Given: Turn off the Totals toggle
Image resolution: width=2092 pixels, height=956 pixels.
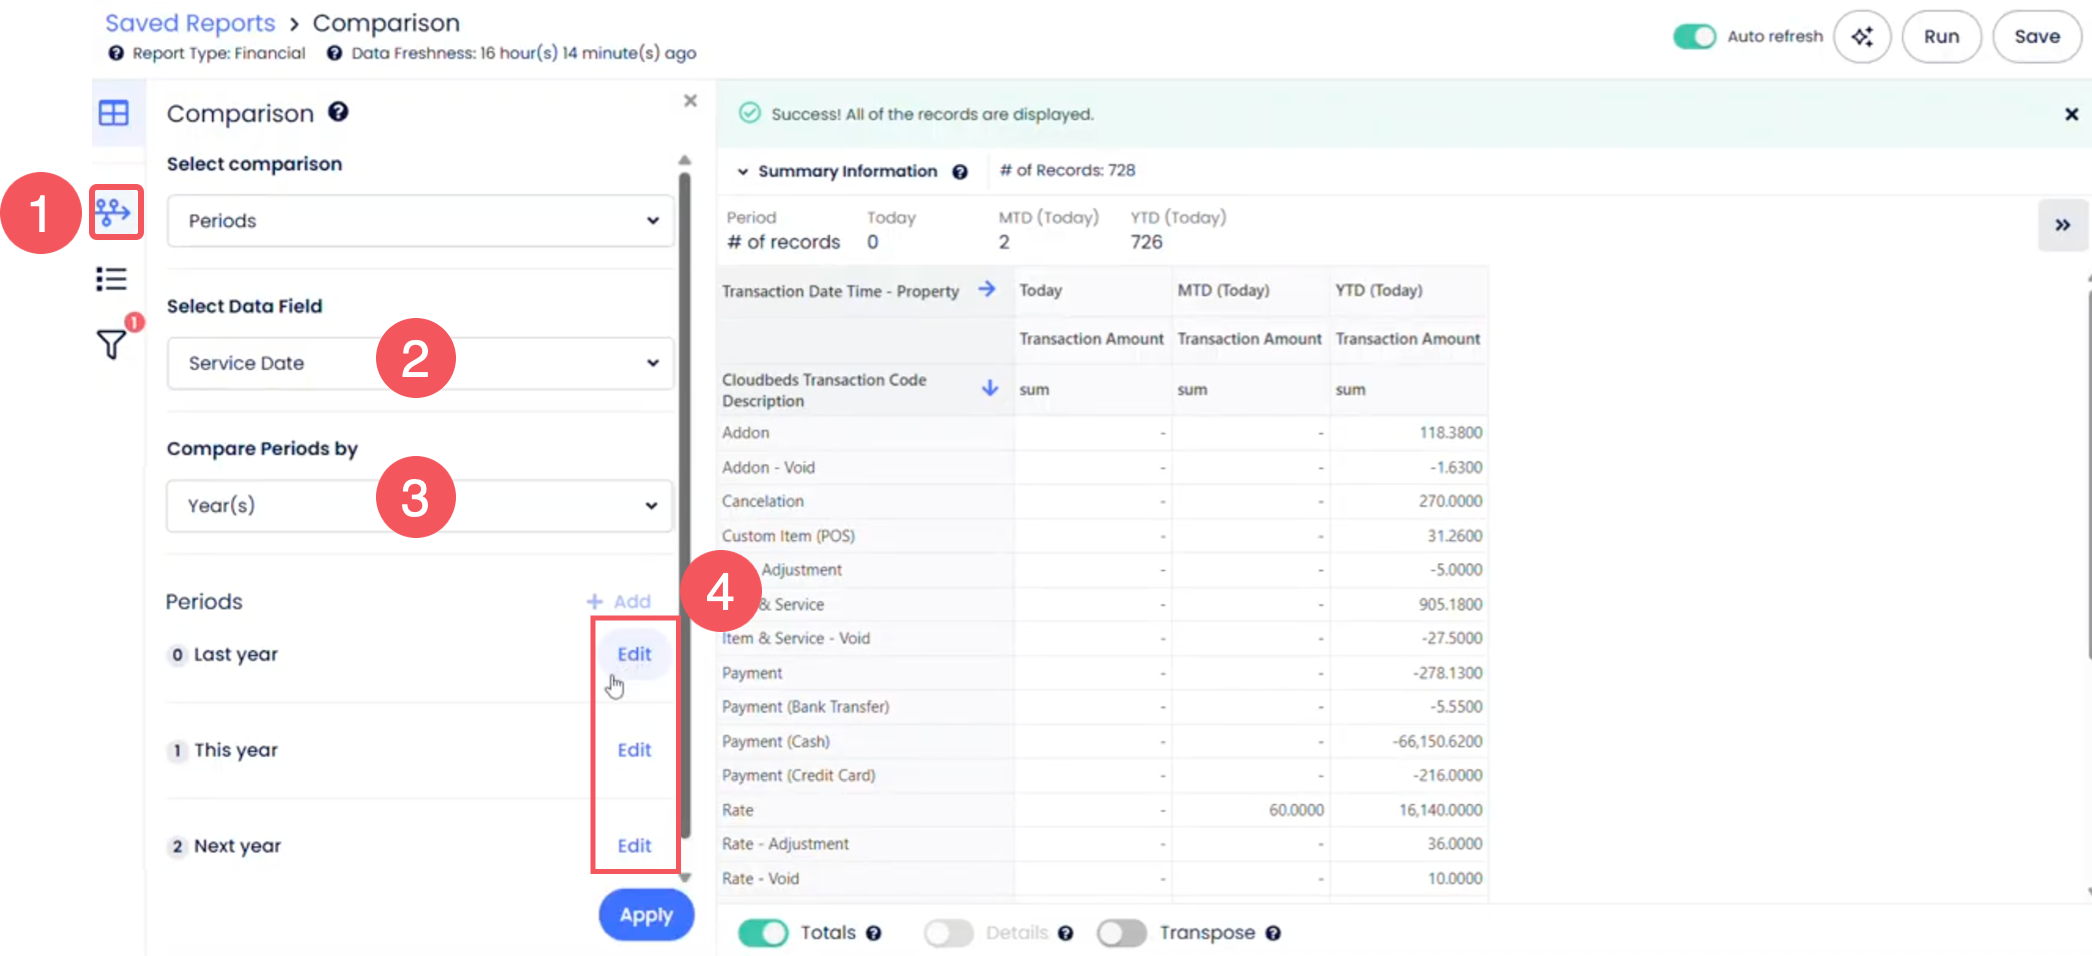Looking at the screenshot, I should point(763,932).
